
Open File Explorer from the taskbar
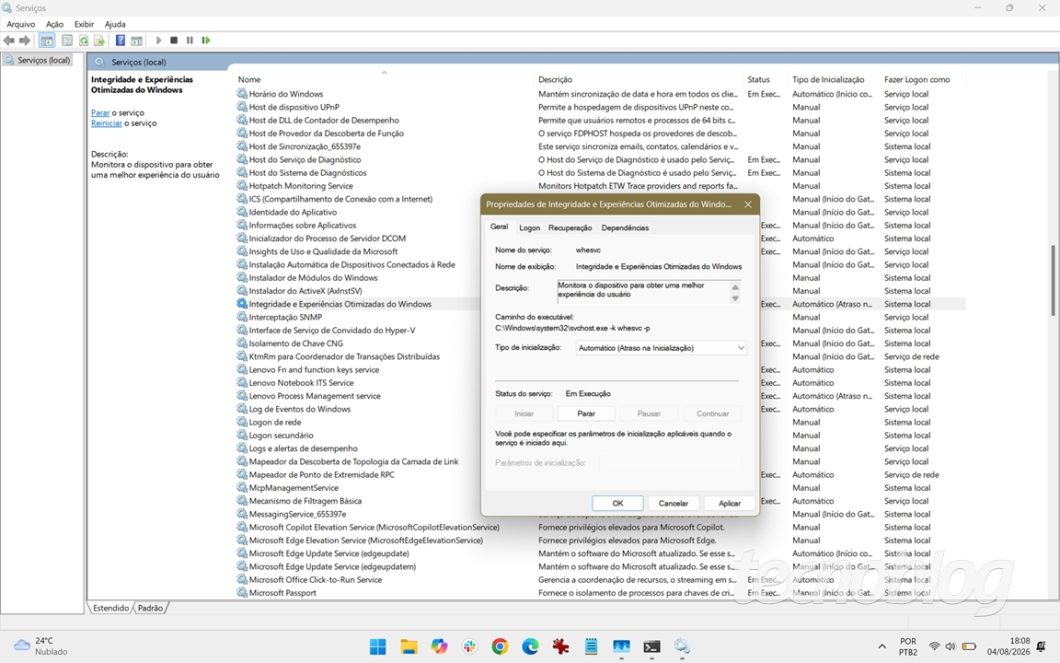[408, 647]
